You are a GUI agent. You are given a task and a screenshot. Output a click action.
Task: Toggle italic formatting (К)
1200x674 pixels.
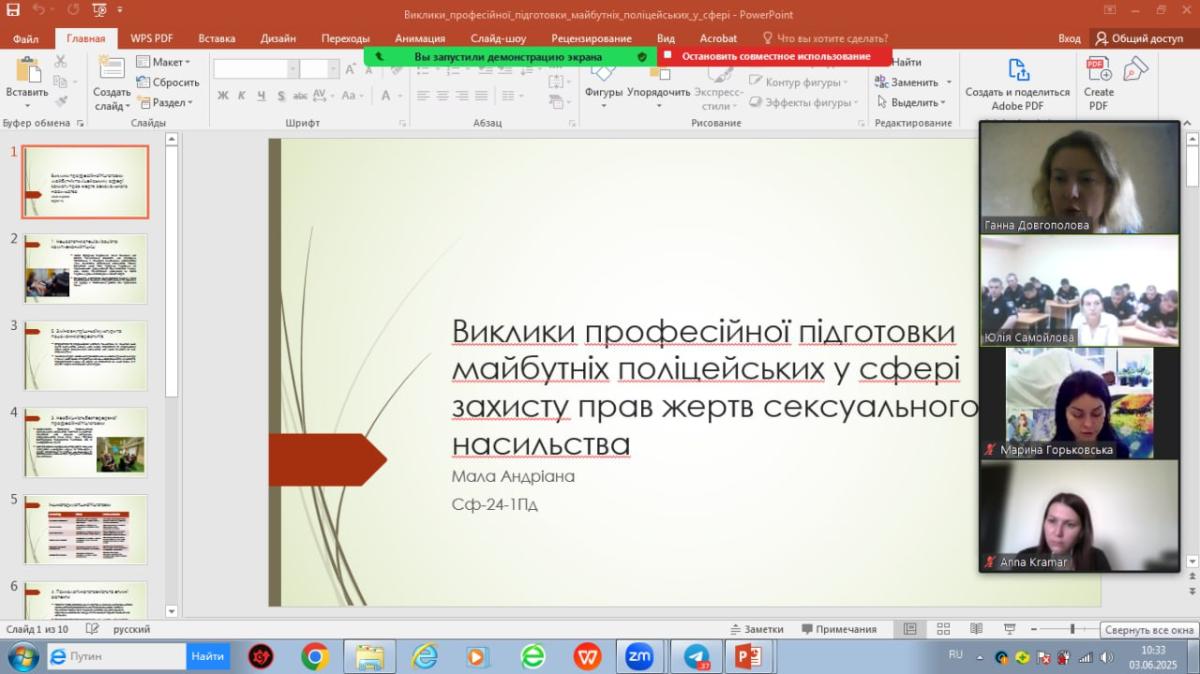tap(242, 96)
